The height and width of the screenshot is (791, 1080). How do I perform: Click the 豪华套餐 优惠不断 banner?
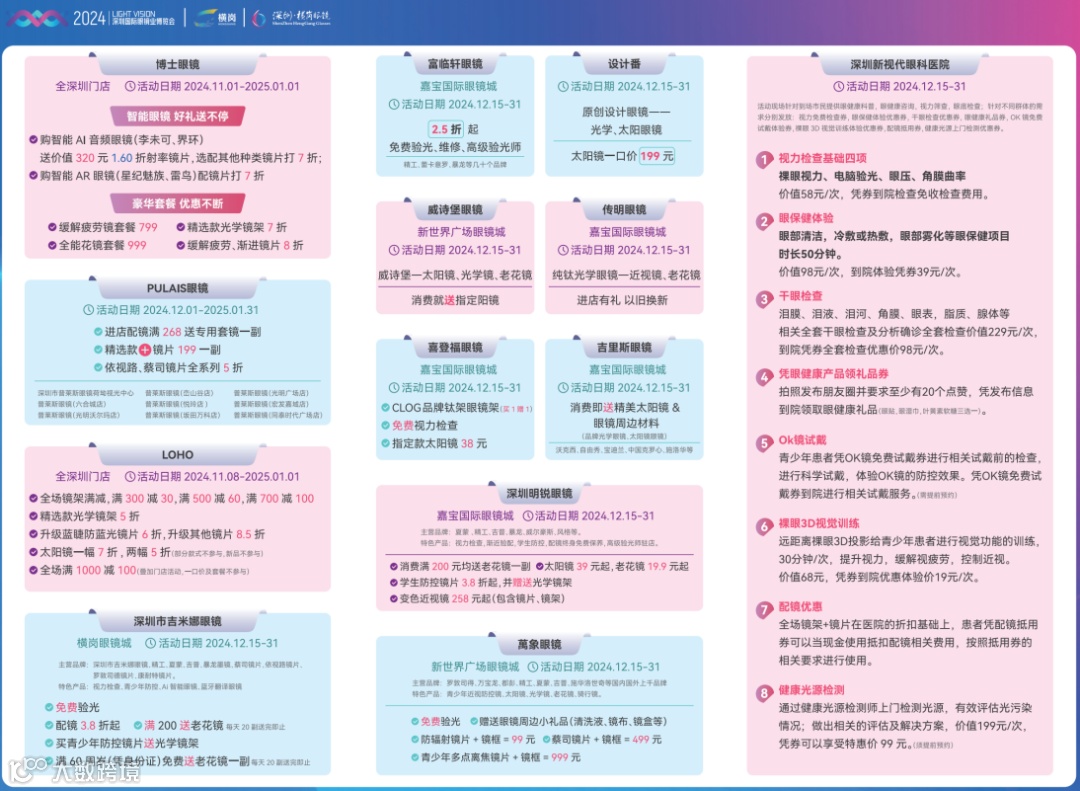coord(177,203)
